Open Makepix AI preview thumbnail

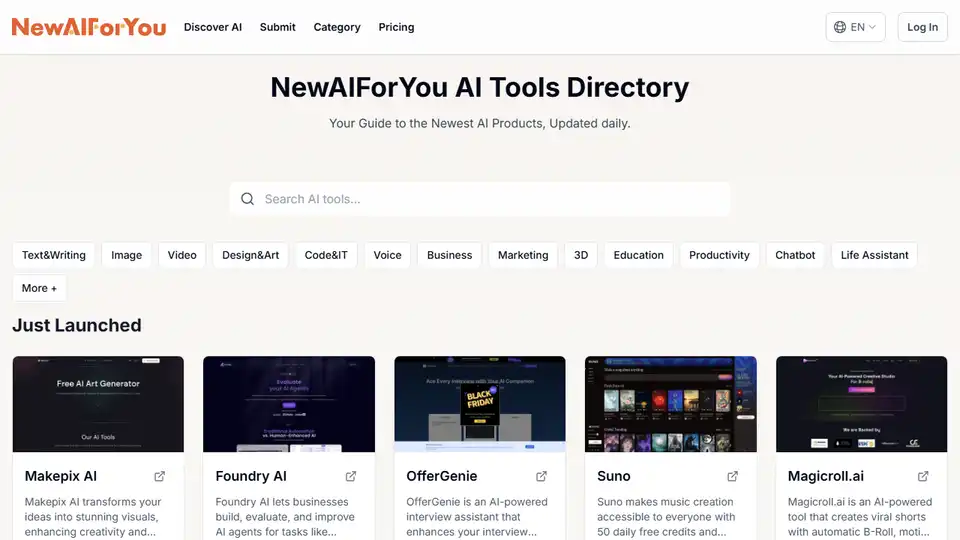point(98,404)
